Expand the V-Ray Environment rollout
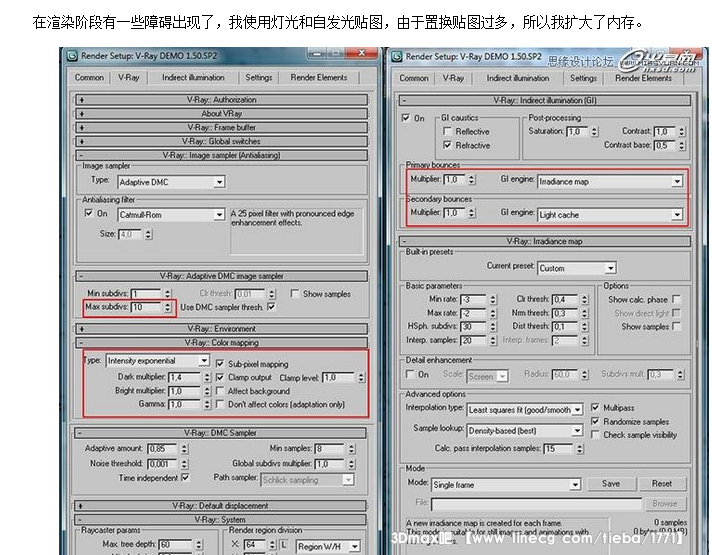Image resolution: width=712 pixels, height=555 pixels. (x=222, y=329)
